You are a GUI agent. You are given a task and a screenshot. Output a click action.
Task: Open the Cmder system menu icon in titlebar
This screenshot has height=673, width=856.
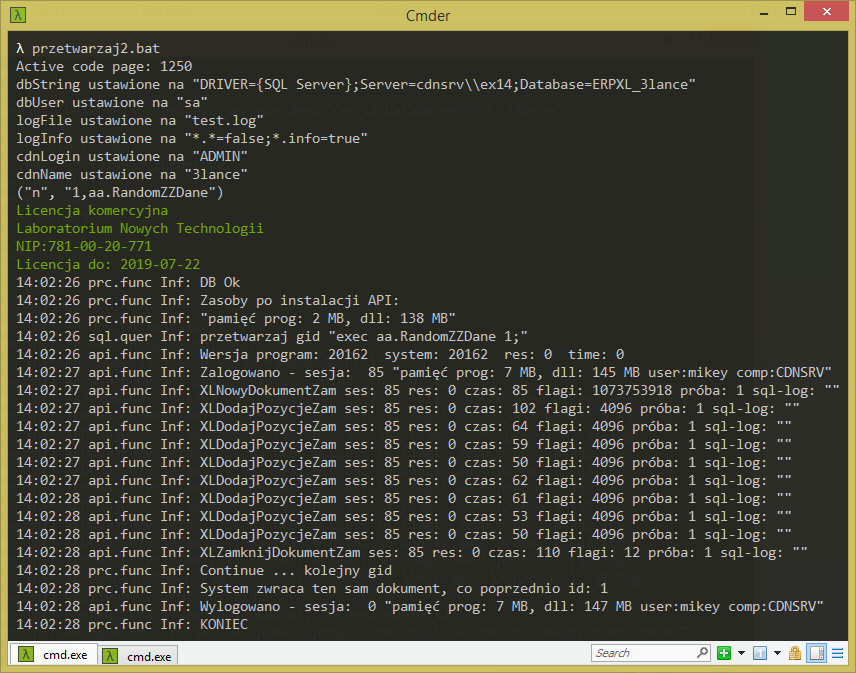point(19,15)
